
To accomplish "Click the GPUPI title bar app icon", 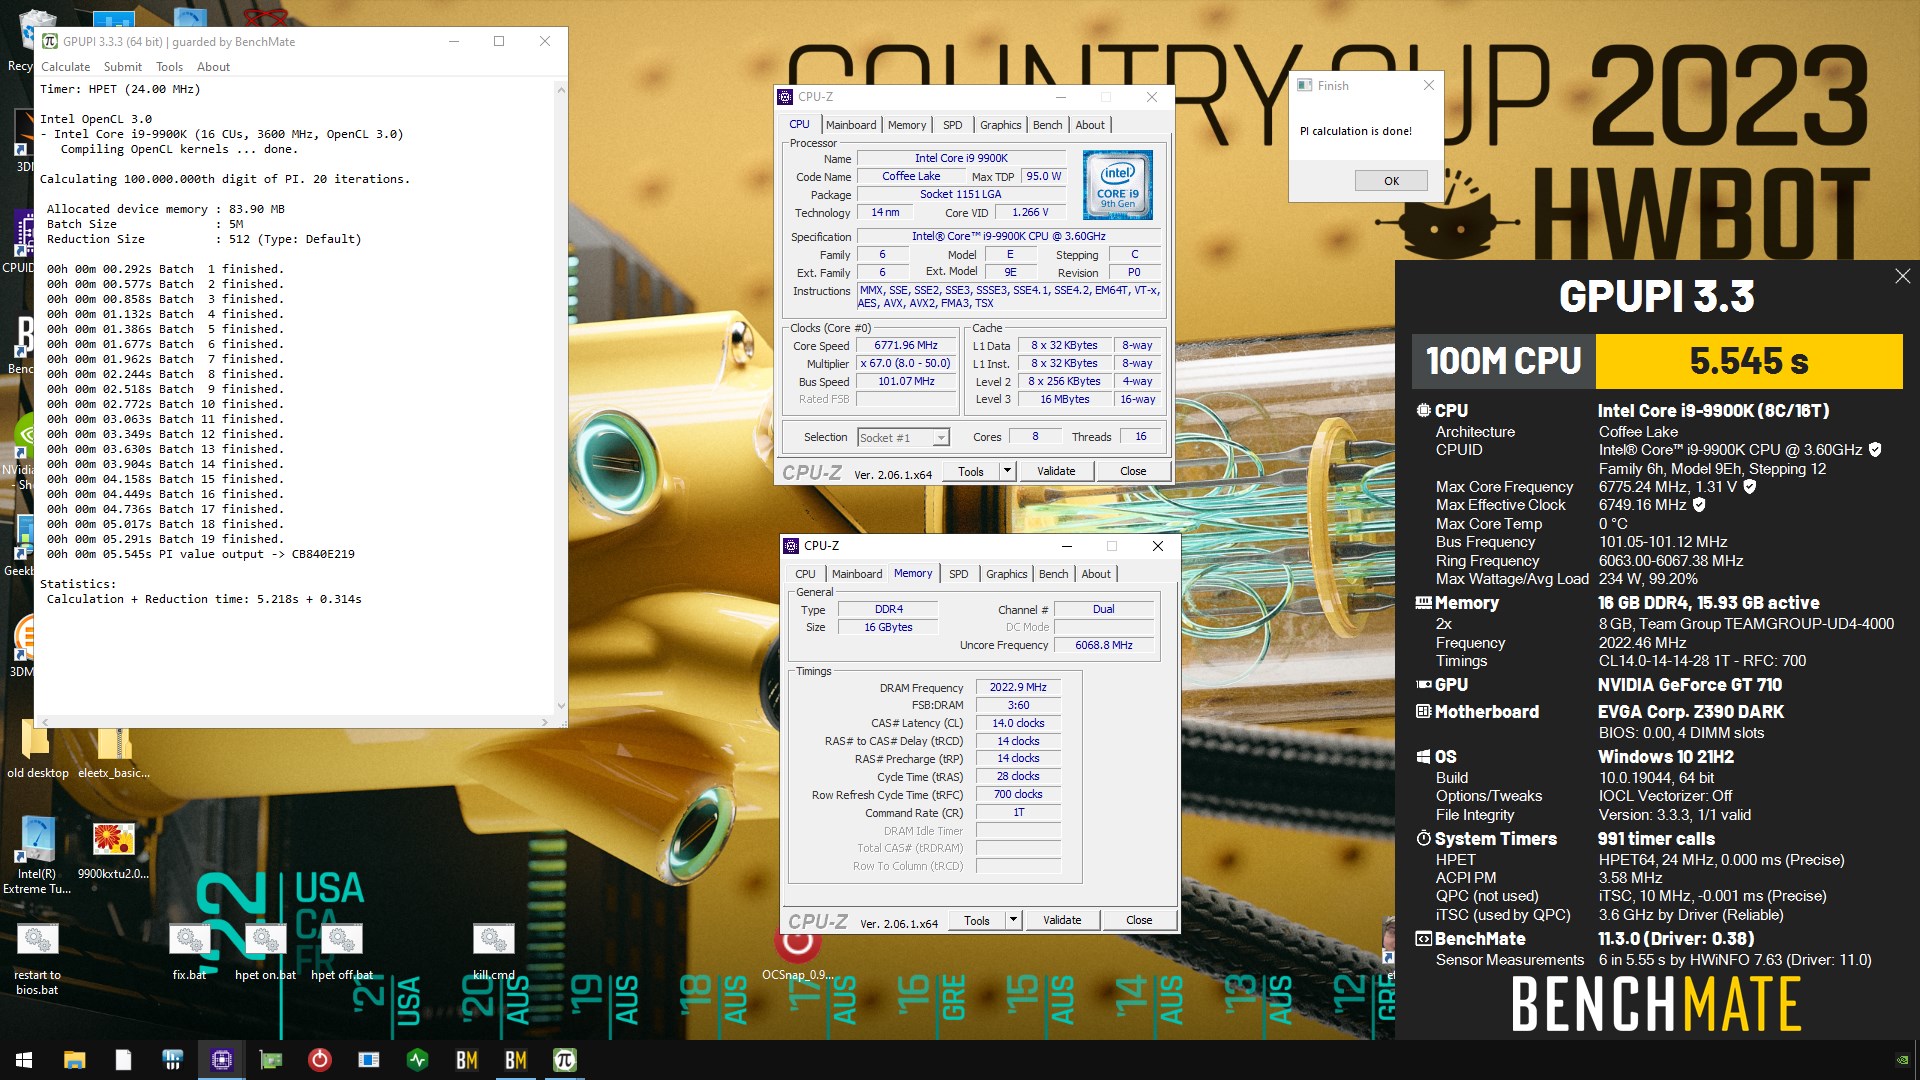I will pyautogui.click(x=50, y=41).
